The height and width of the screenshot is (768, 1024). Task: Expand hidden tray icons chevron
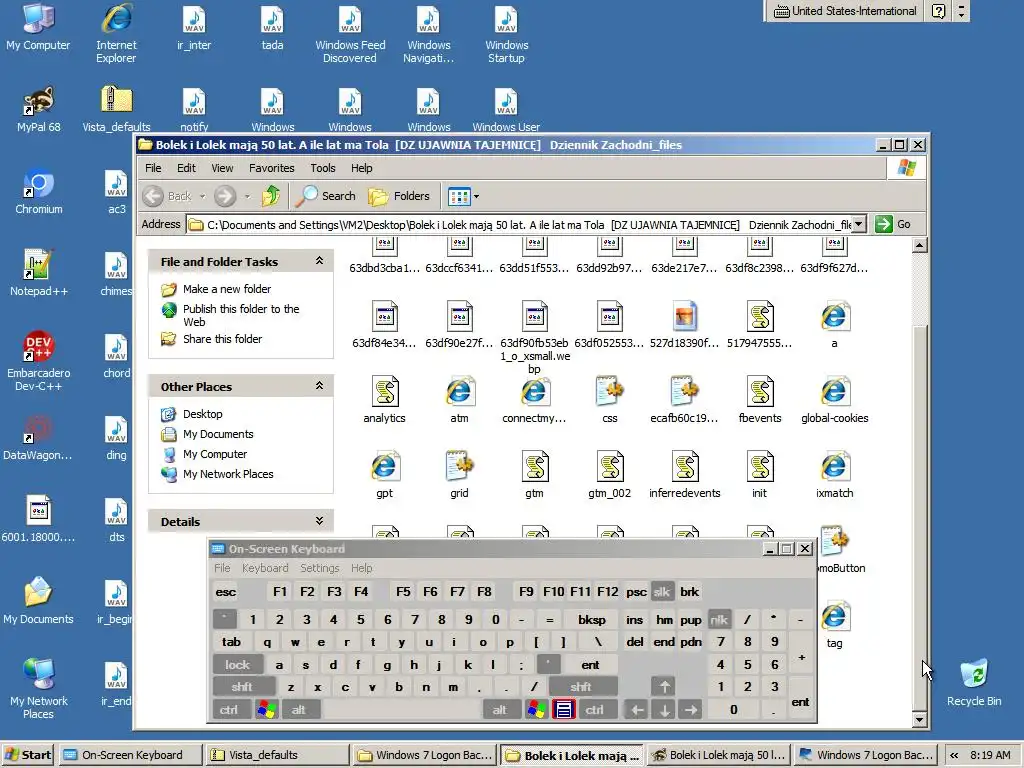coord(954,755)
